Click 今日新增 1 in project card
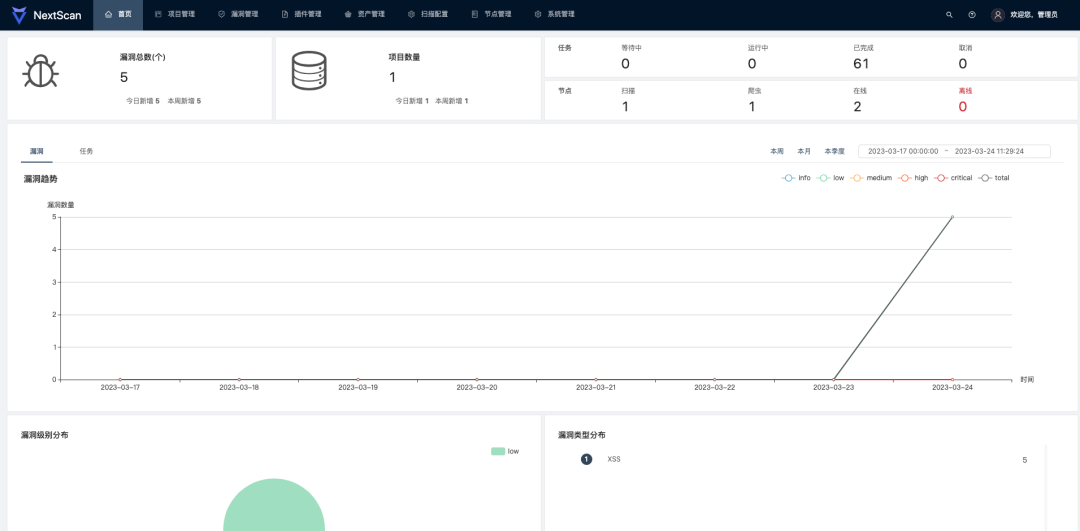The image size is (1080, 531). (412, 101)
